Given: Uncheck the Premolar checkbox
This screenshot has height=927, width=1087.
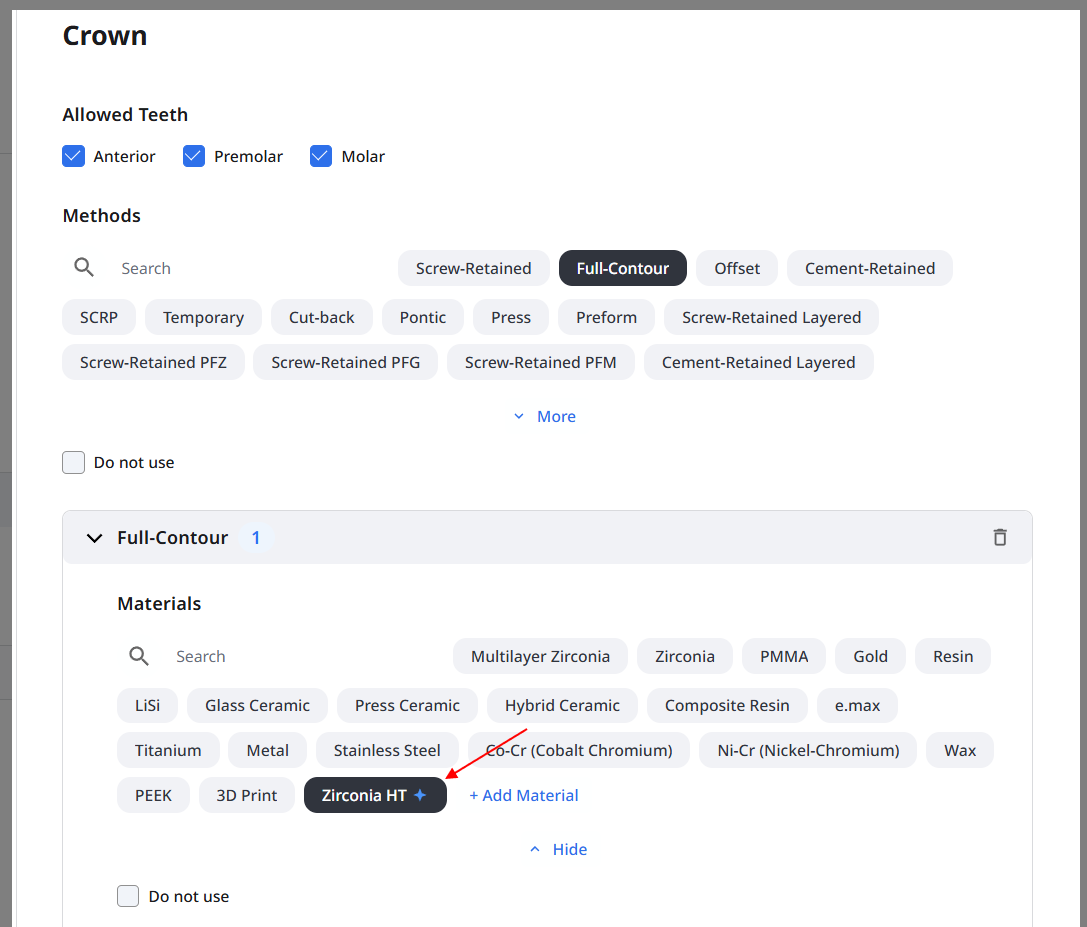Looking at the screenshot, I should coord(193,156).
